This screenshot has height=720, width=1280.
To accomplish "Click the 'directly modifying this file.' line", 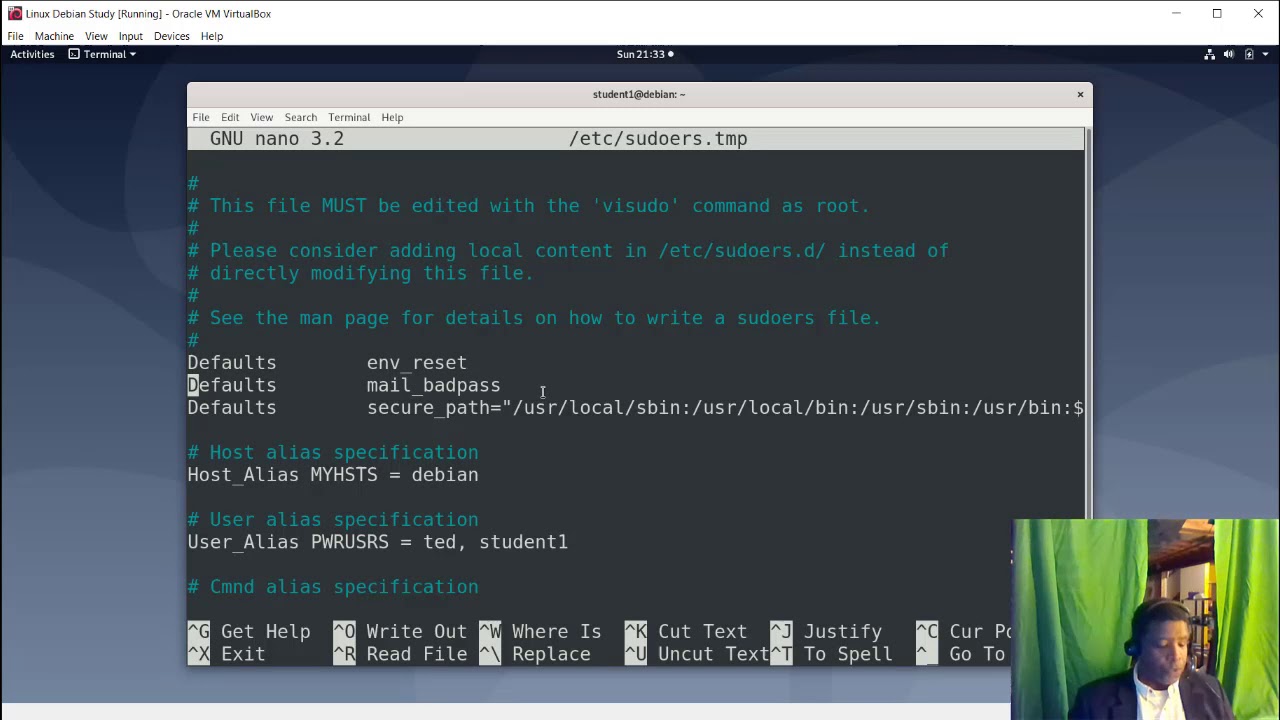I will (x=361, y=273).
